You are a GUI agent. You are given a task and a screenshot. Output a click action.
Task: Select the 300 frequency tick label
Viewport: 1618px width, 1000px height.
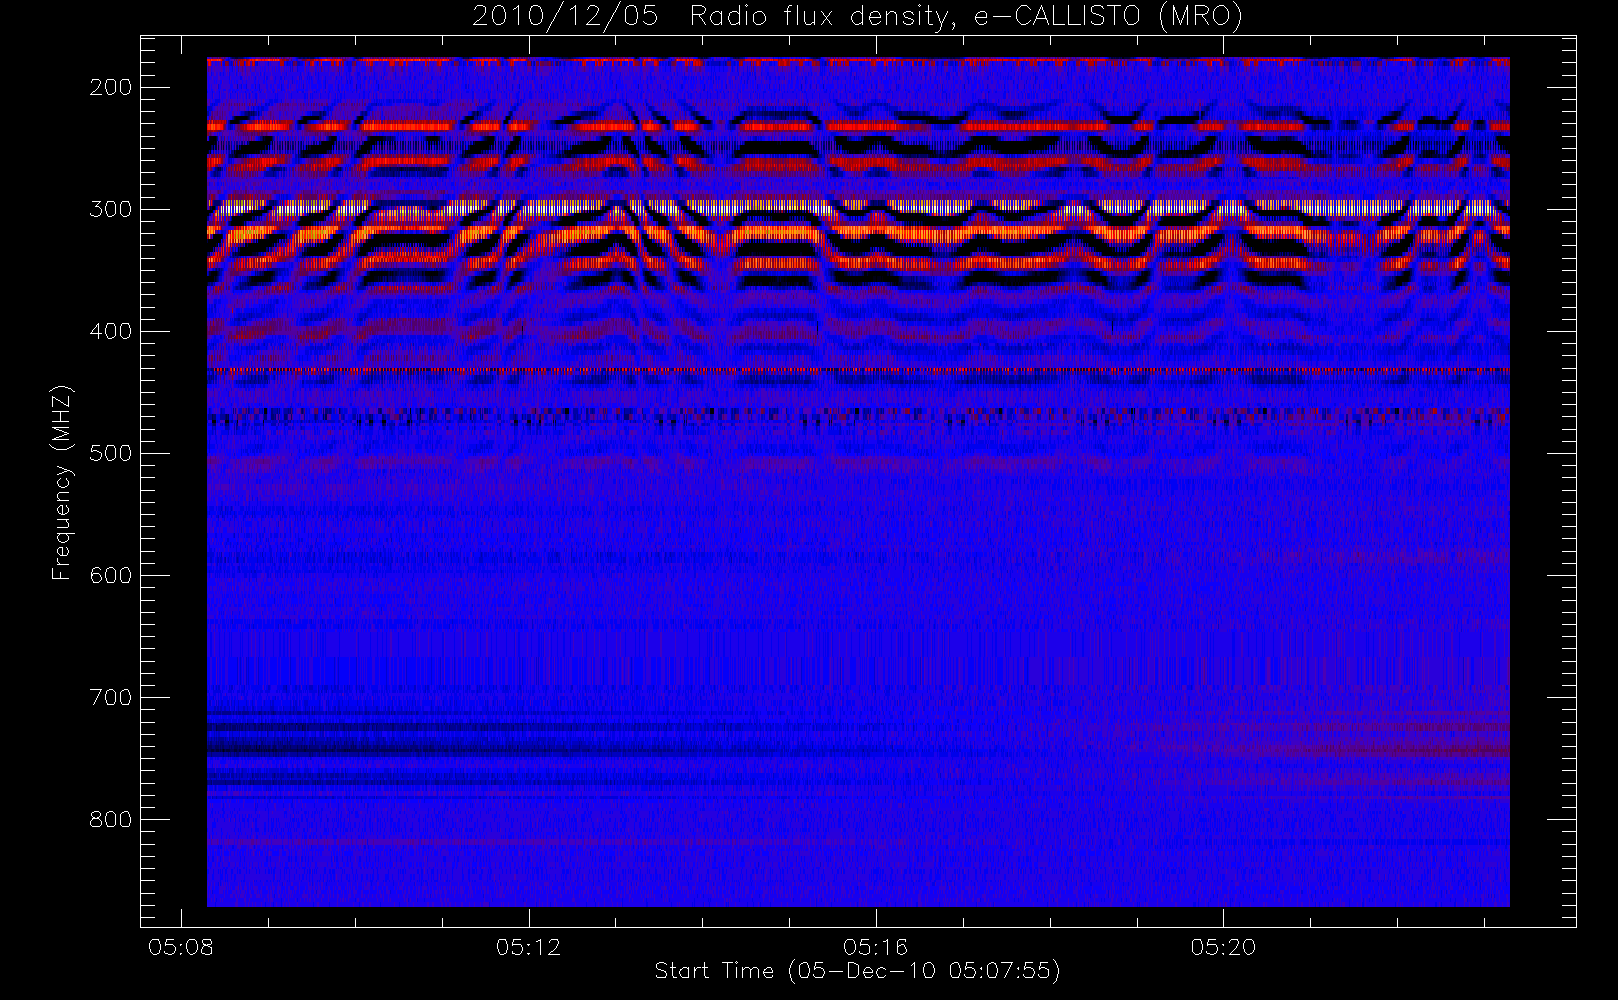tap(110, 209)
